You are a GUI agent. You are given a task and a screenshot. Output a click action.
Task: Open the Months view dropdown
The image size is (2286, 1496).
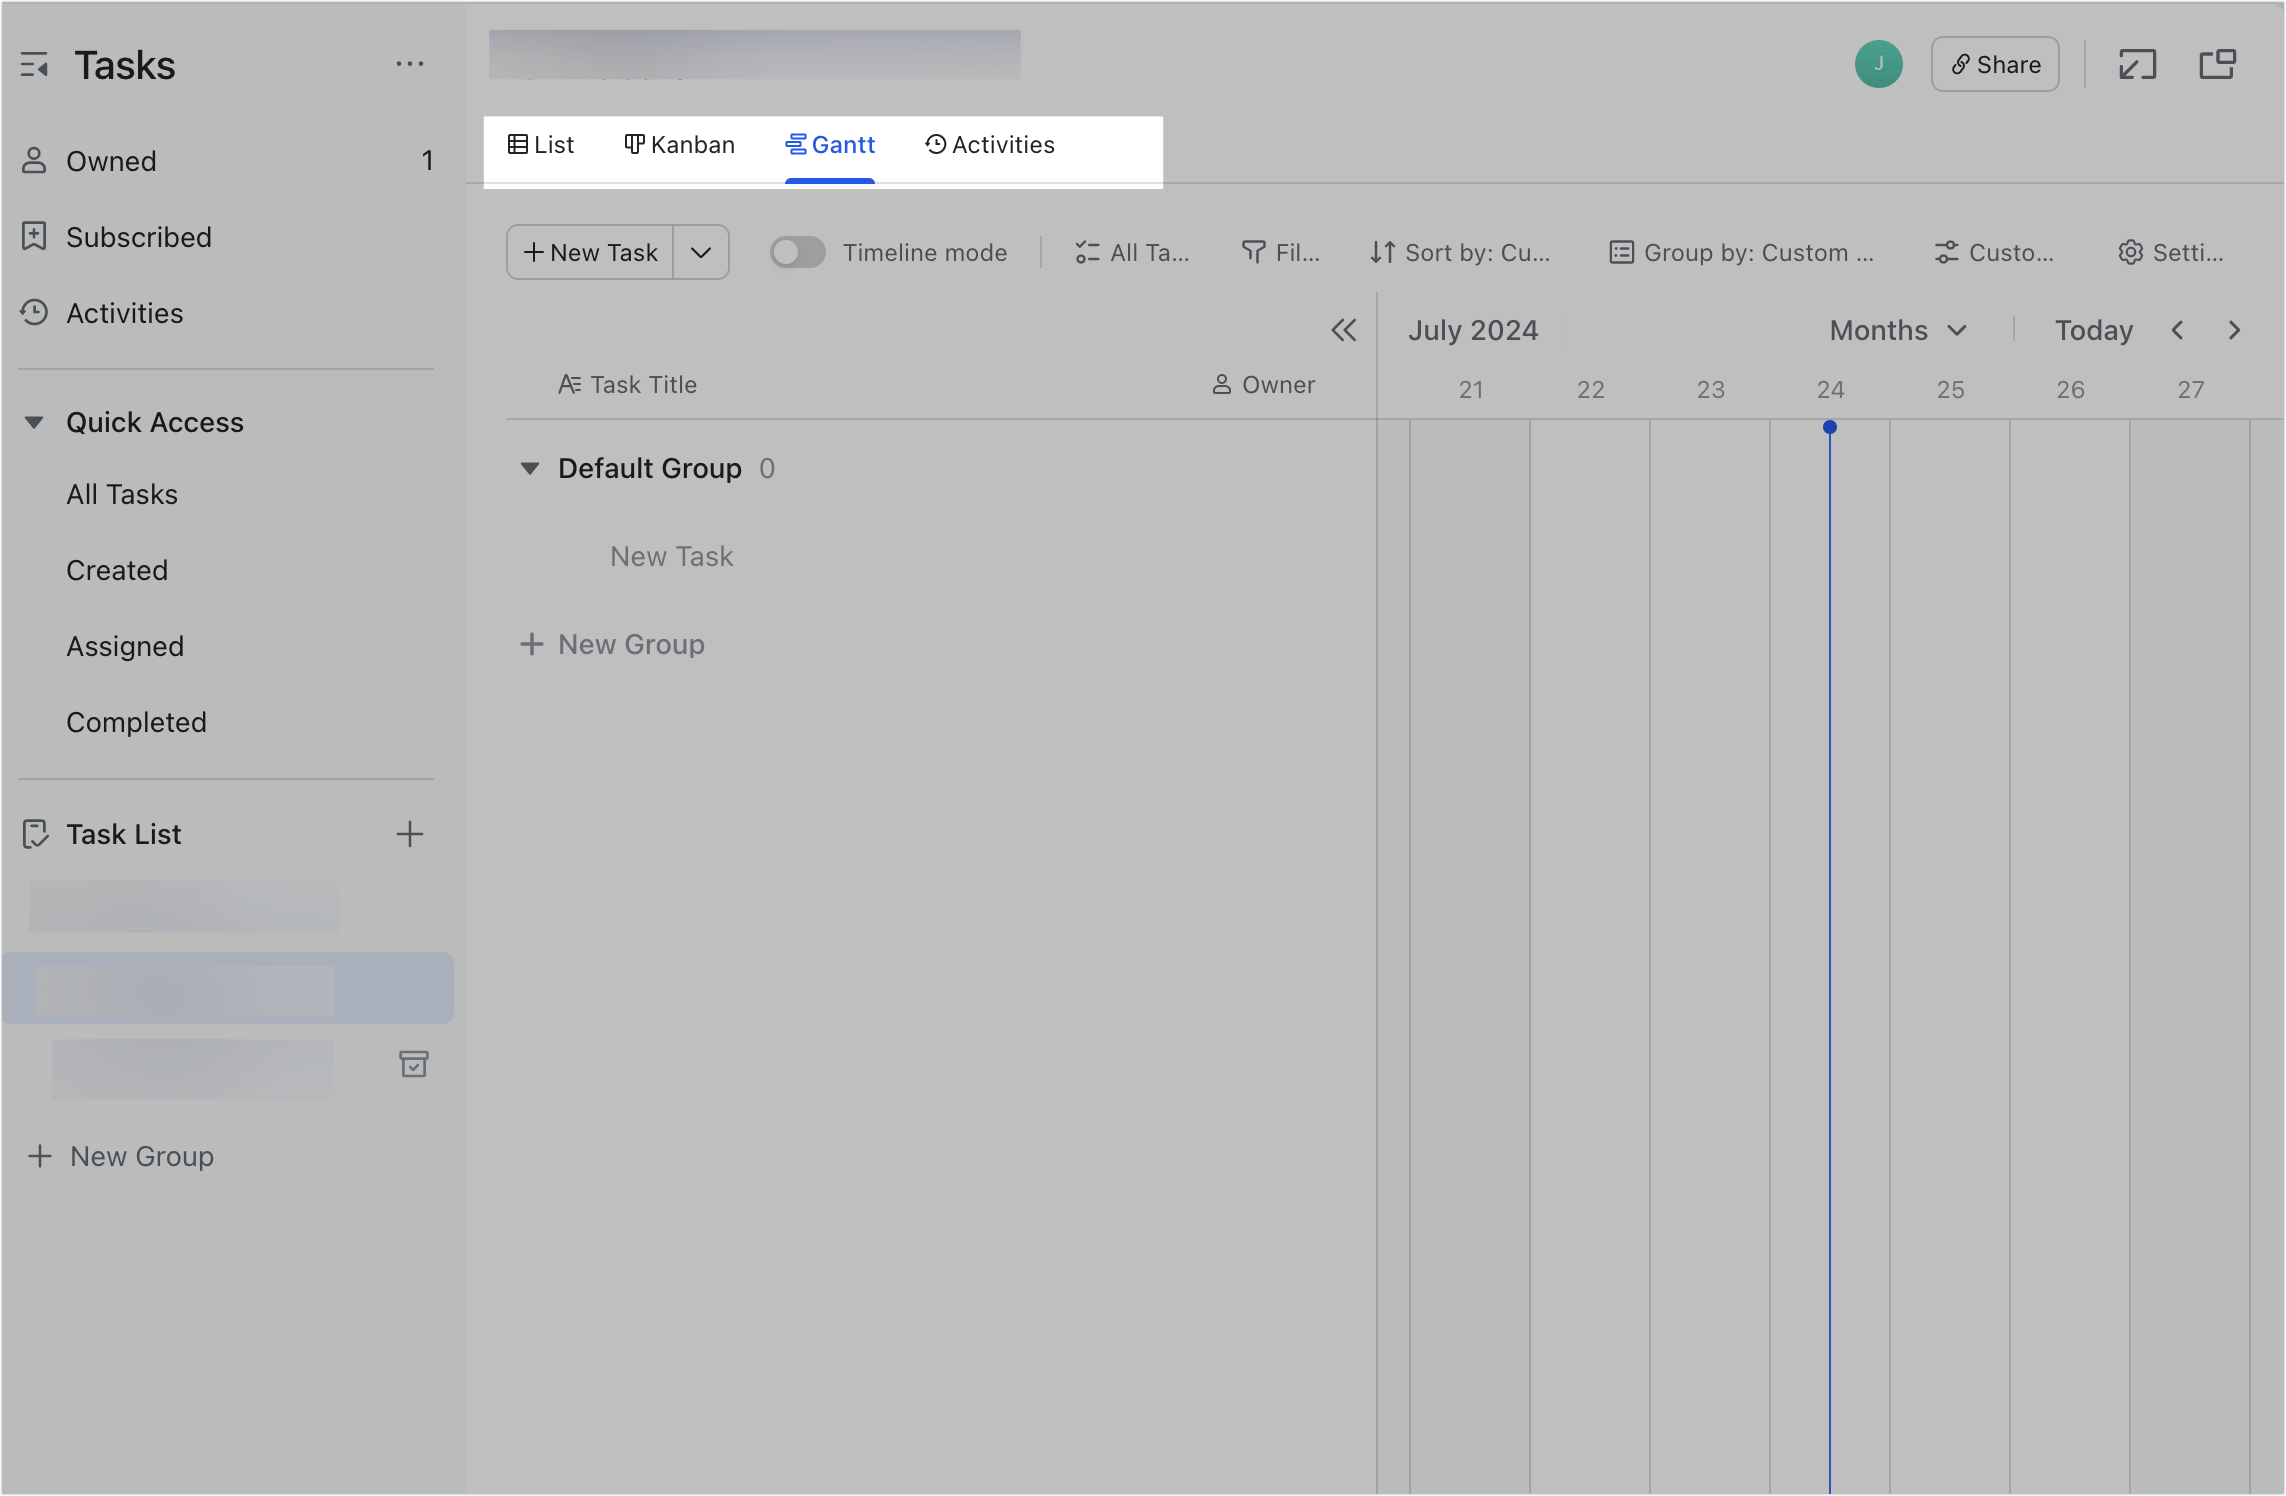[x=1896, y=330]
